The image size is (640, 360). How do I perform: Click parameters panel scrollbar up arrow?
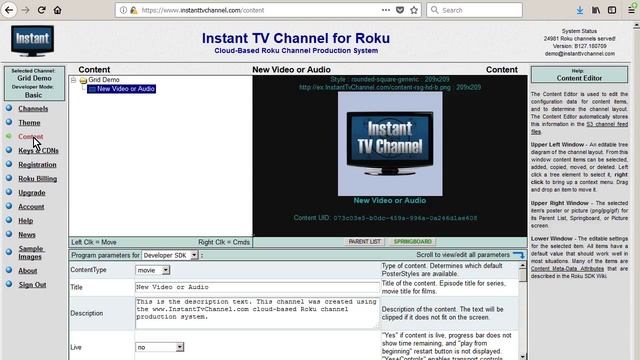[522, 266]
